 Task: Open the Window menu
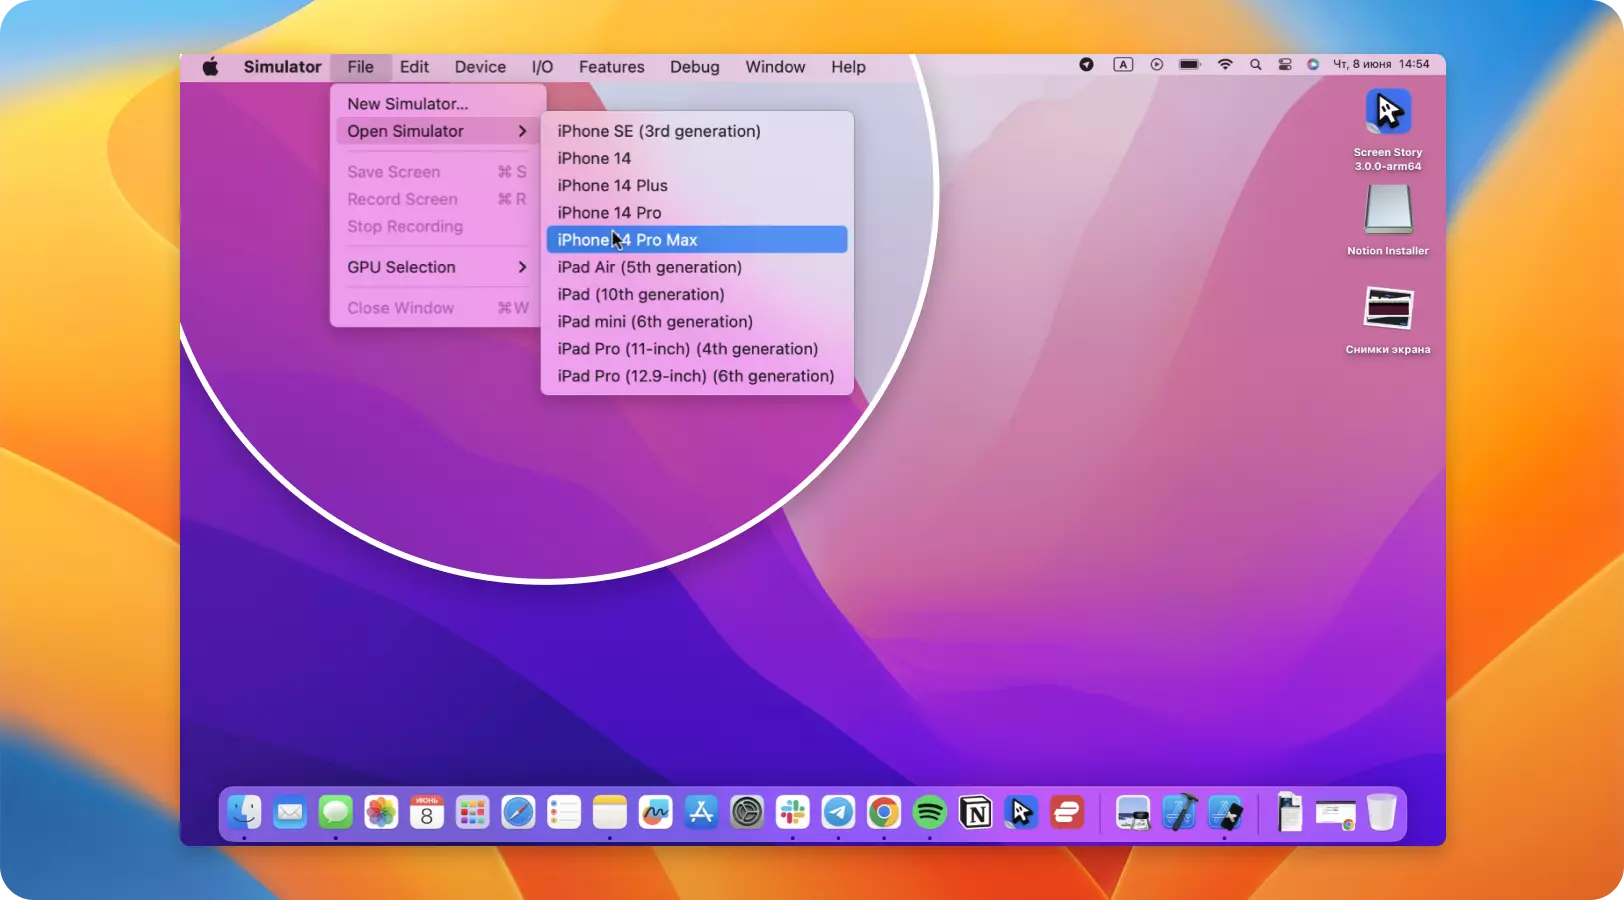[775, 67]
